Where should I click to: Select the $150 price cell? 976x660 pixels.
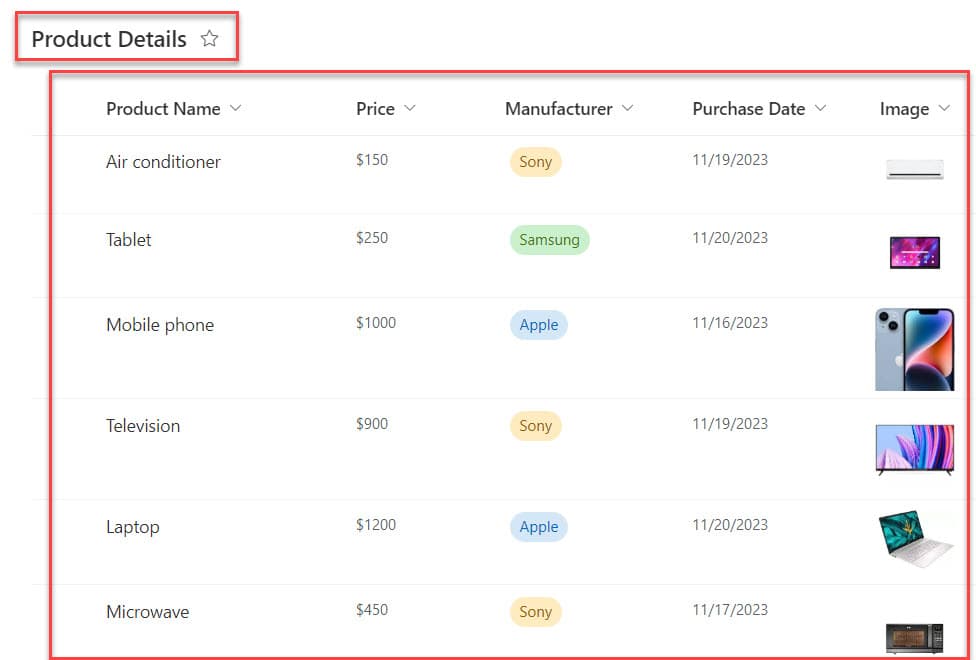(372, 160)
